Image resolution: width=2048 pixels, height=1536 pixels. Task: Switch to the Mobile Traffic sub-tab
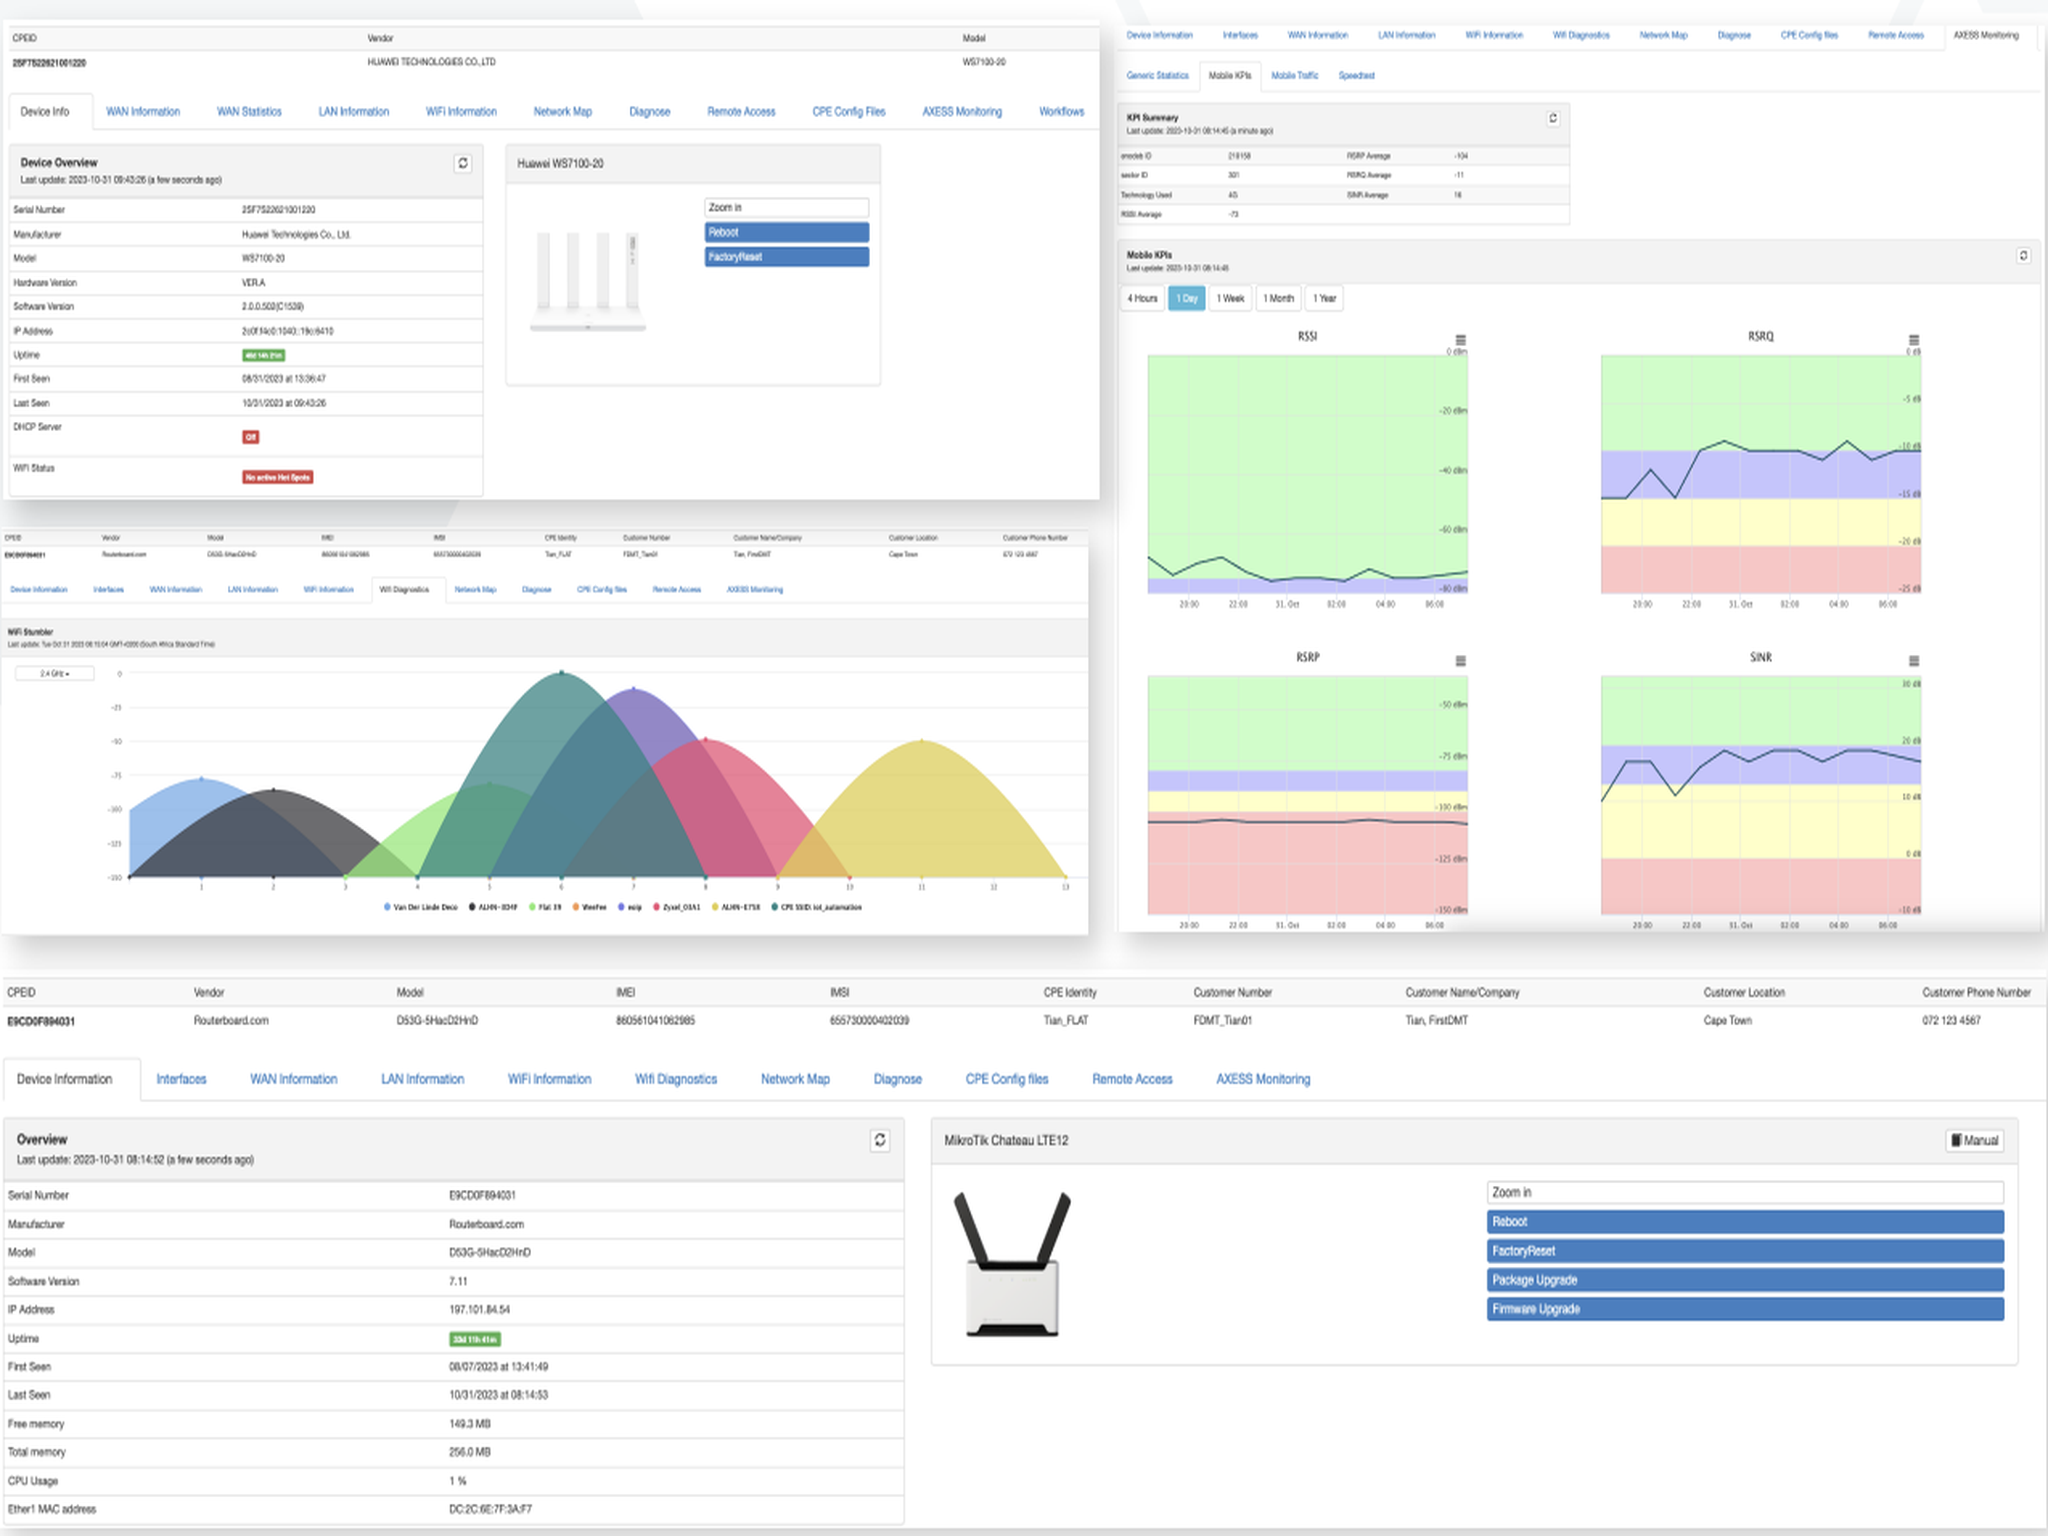click(x=1294, y=76)
